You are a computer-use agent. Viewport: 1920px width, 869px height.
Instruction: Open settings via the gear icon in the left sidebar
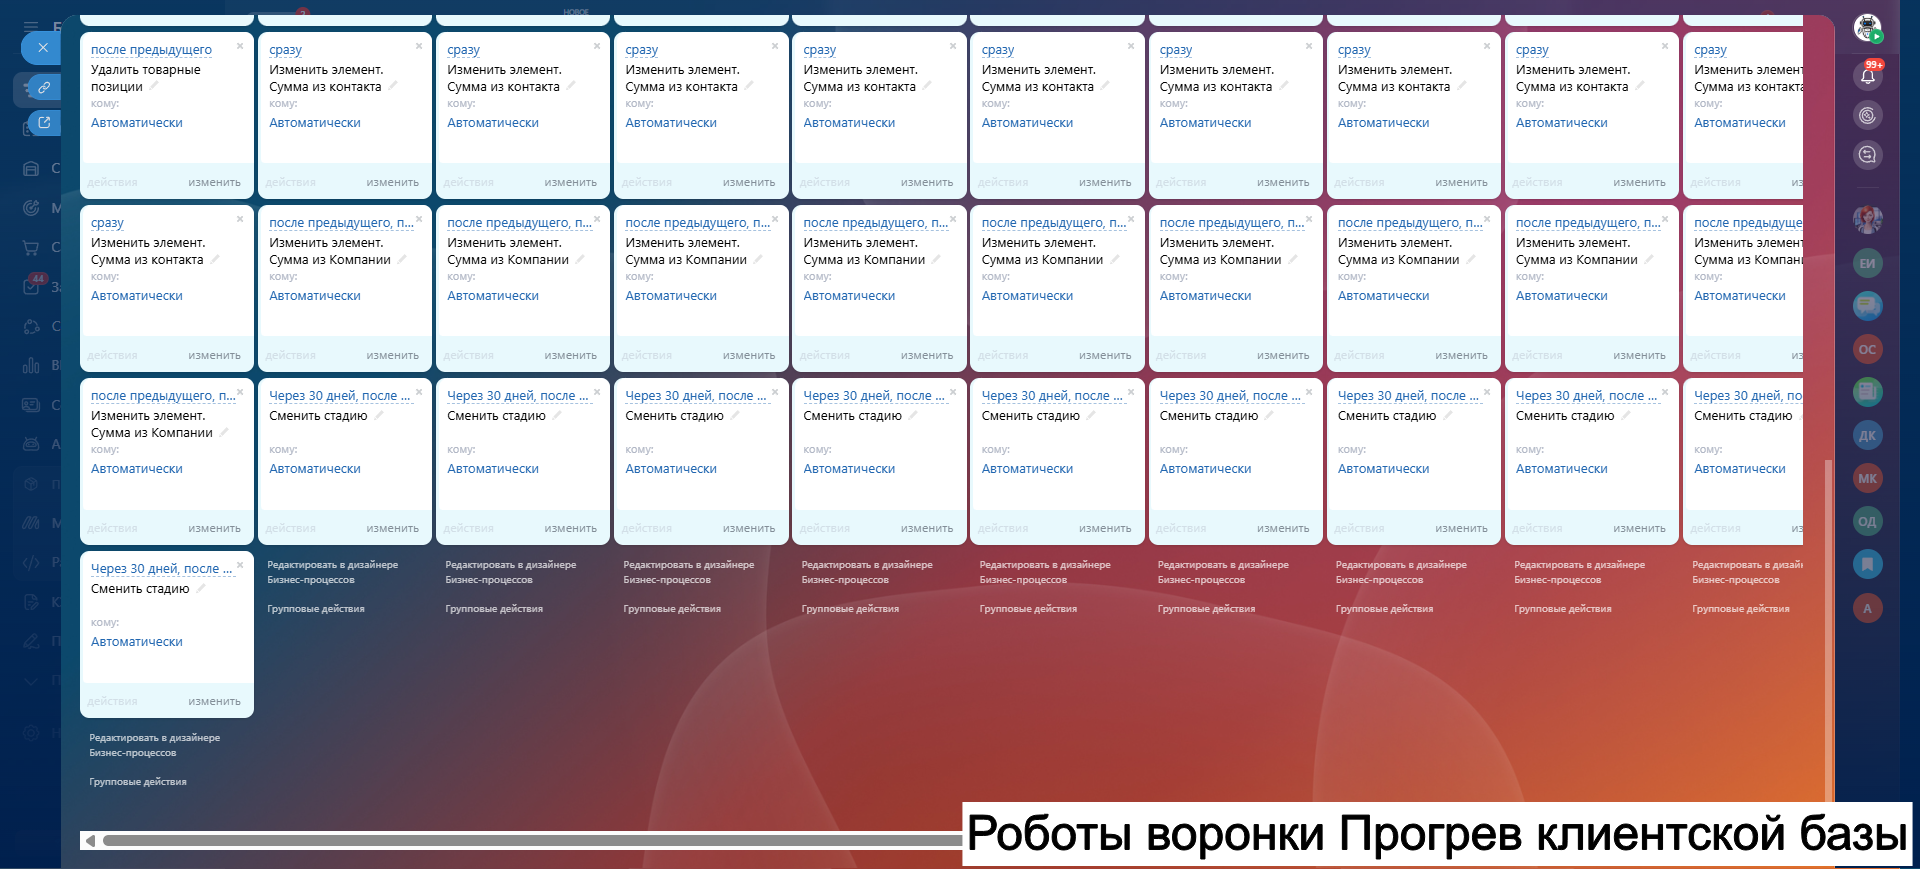(31, 733)
